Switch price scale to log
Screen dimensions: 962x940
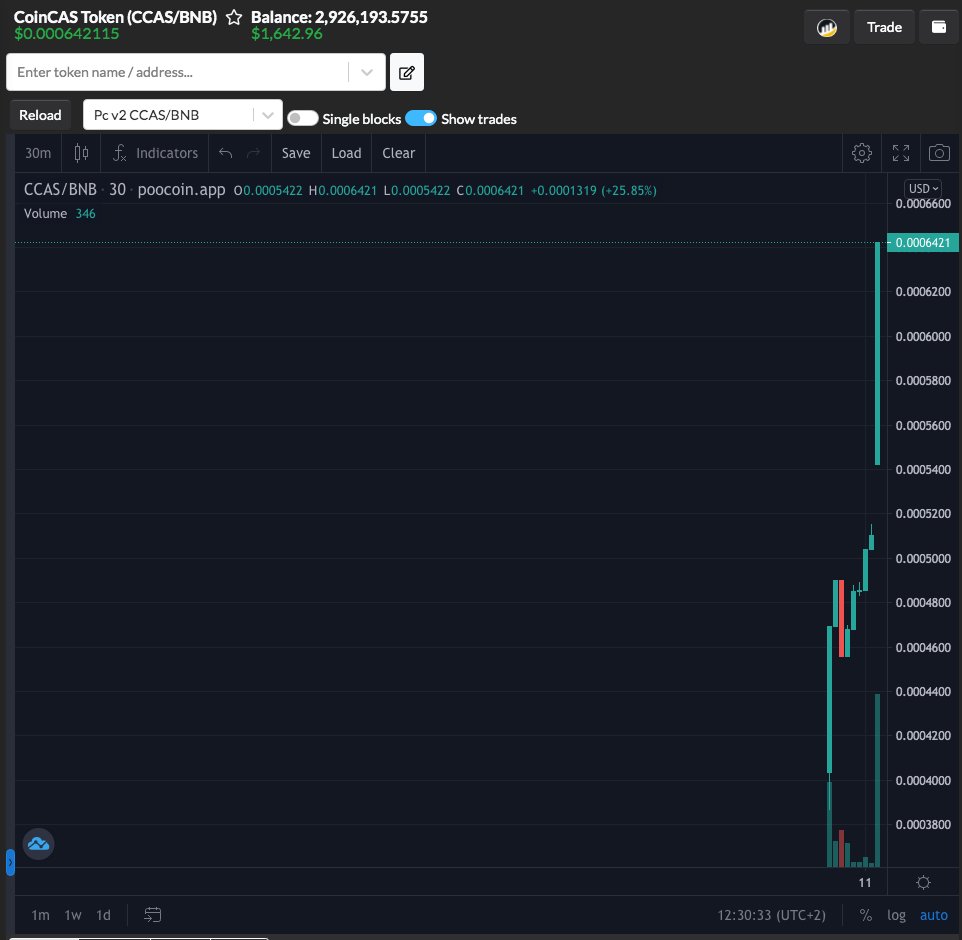[896, 915]
